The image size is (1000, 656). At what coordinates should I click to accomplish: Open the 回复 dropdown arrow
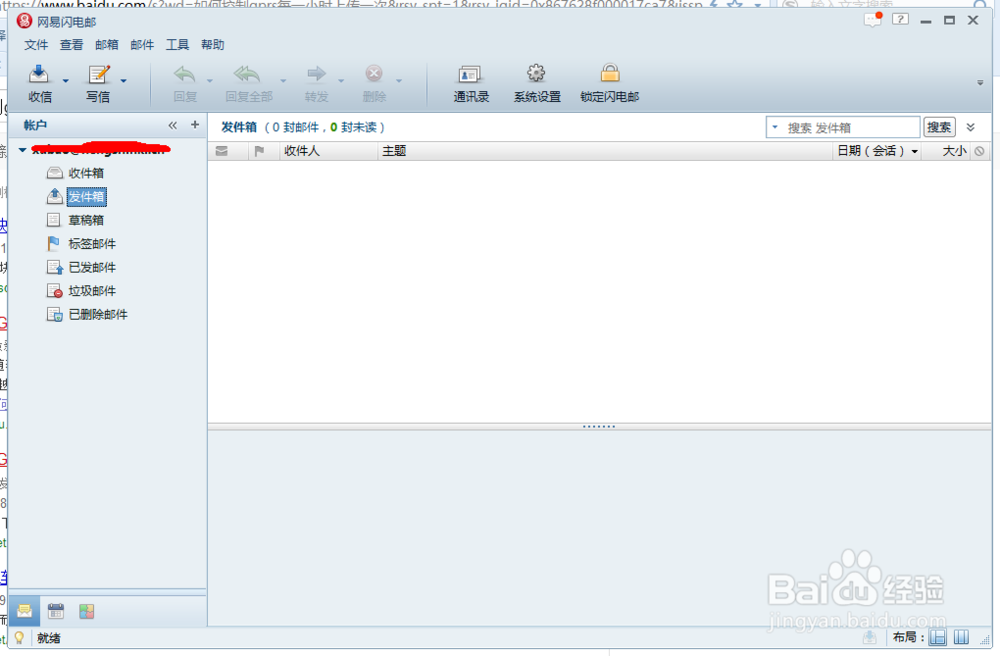pyautogui.click(x=209, y=81)
